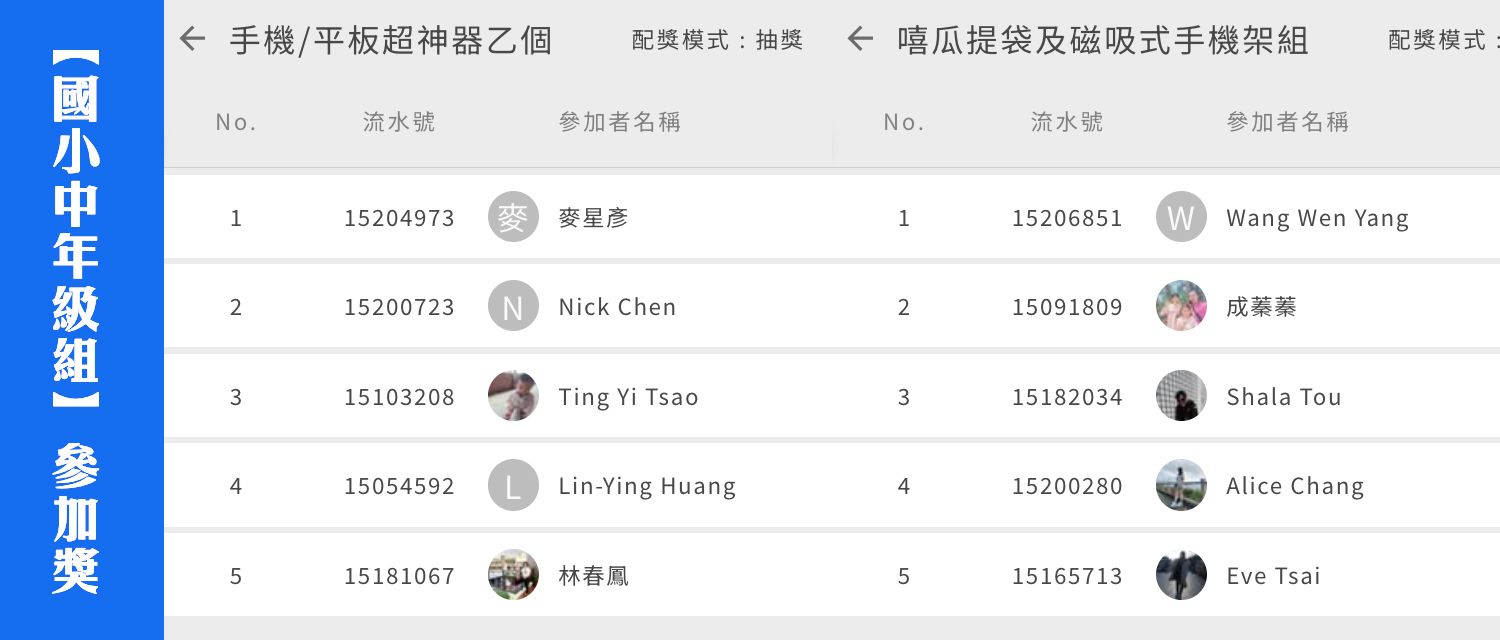Viewport: 1500px width, 640px height.
Task: Click Nick Chen's N avatar icon
Action: [513, 306]
